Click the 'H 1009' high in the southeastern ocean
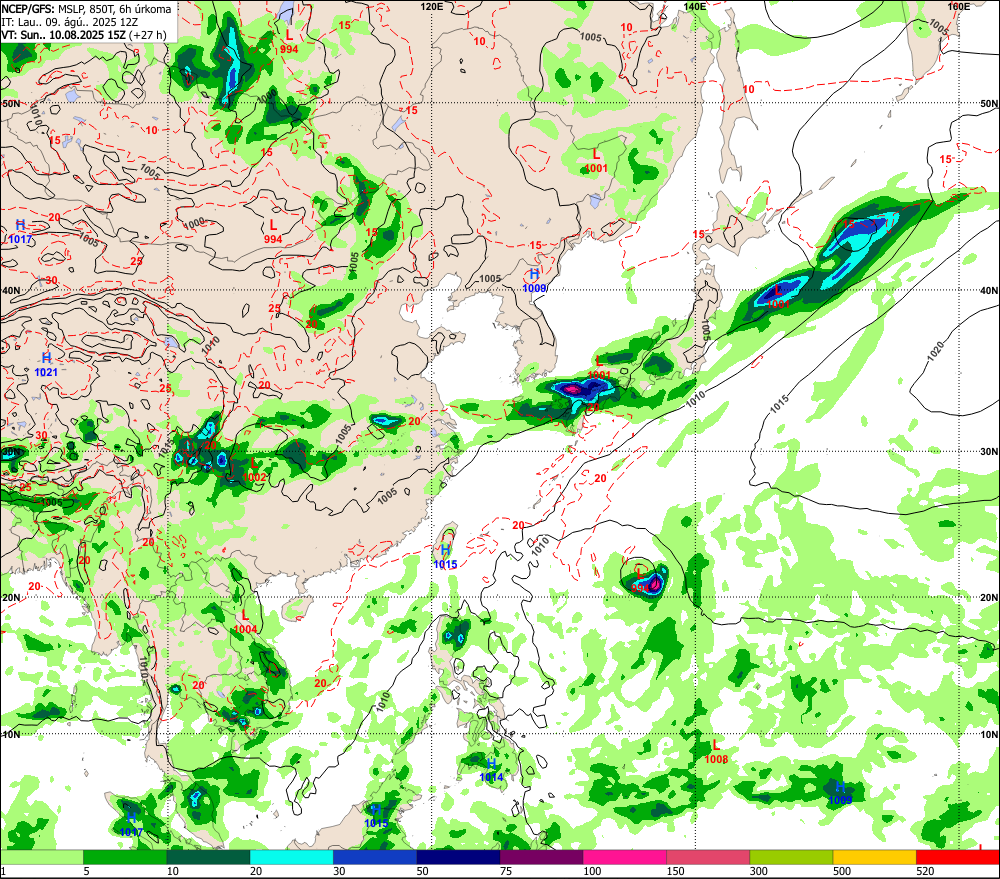Image resolution: width=1000 pixels, height=879 pixels. pos(840,793)
